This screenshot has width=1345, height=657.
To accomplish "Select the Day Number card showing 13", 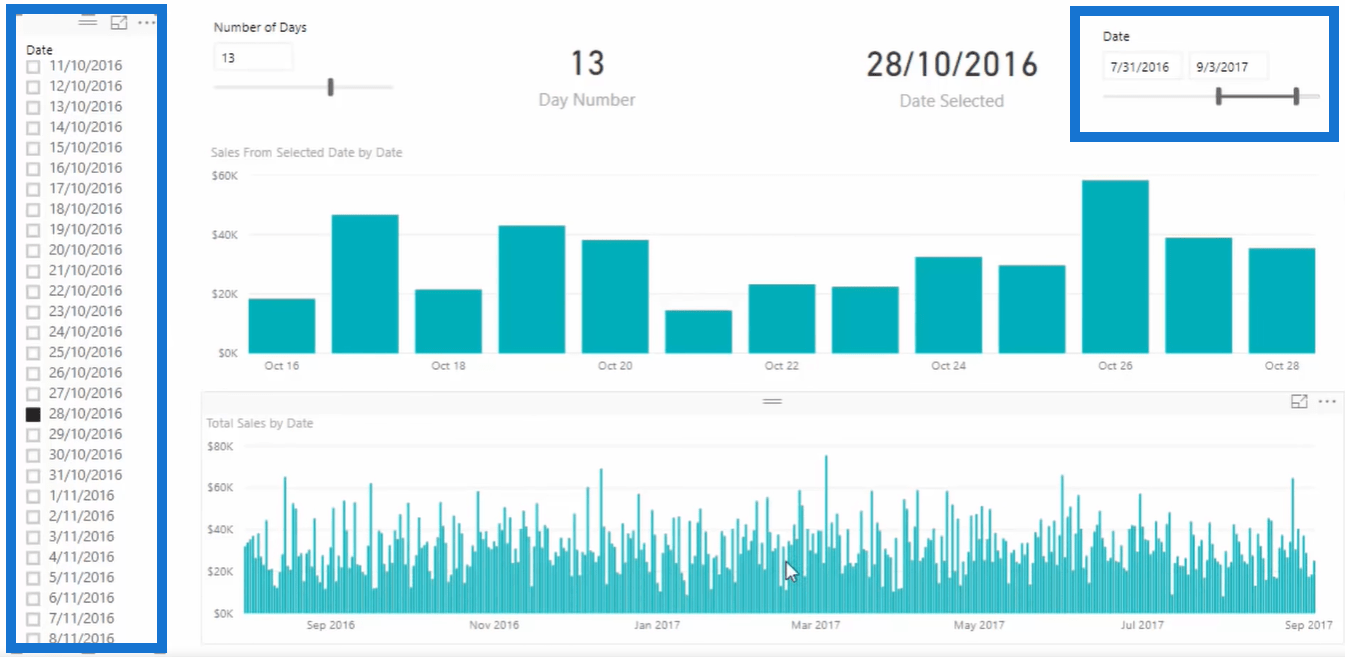I will coord(587,76).
